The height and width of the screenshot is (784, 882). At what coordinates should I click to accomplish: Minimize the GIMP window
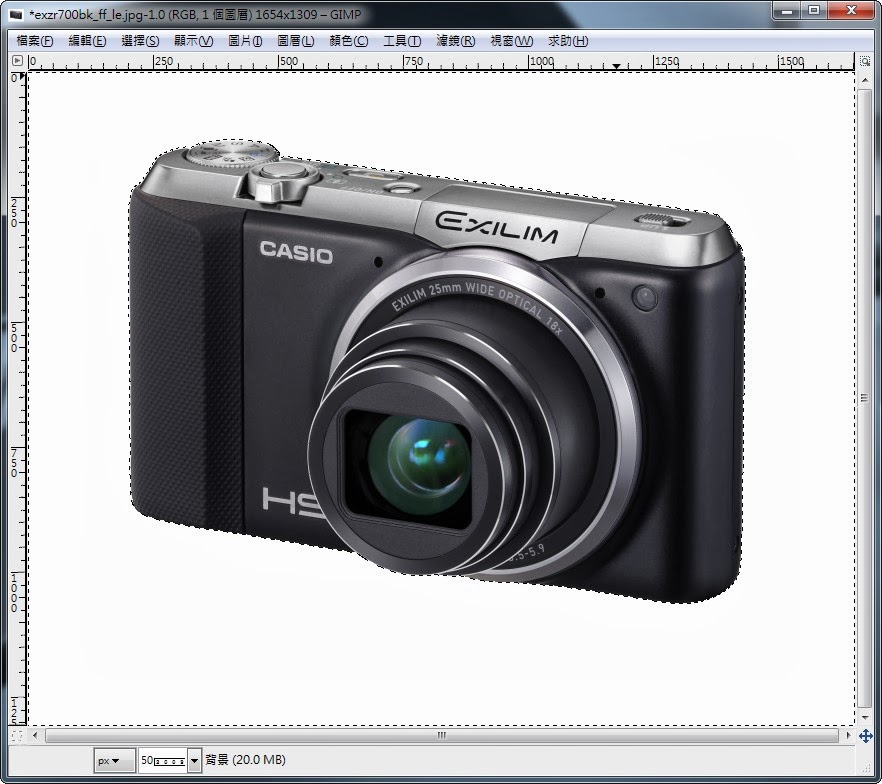click(x=787, y=11)
